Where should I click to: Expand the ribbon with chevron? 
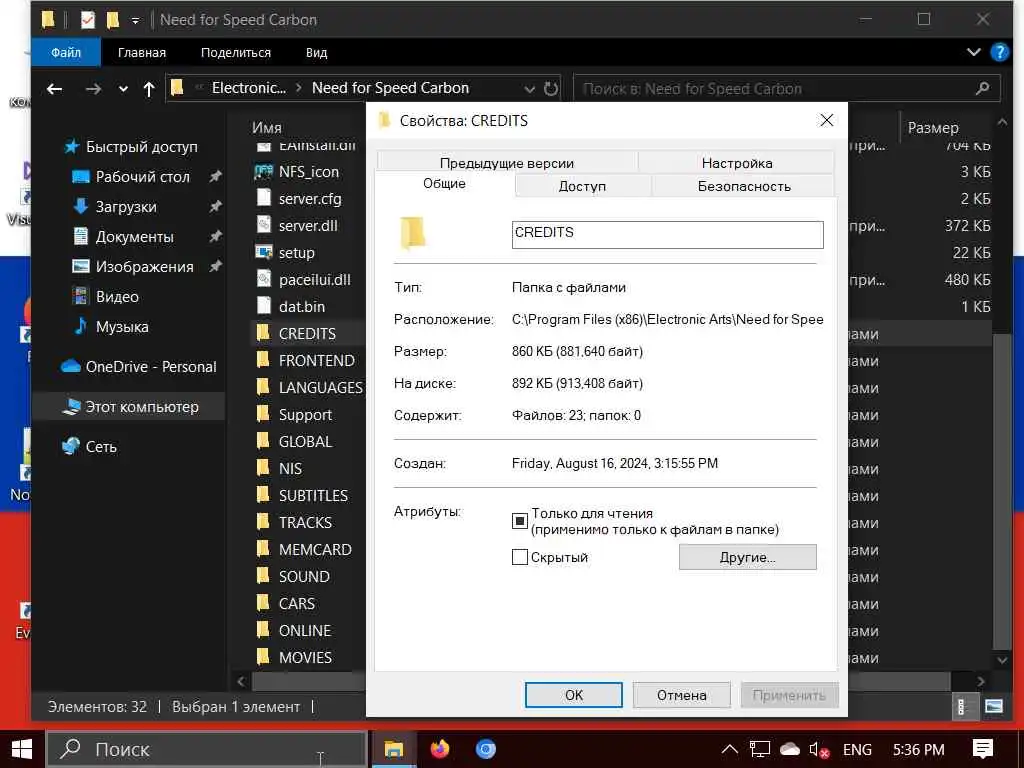[x=973, y=52]
